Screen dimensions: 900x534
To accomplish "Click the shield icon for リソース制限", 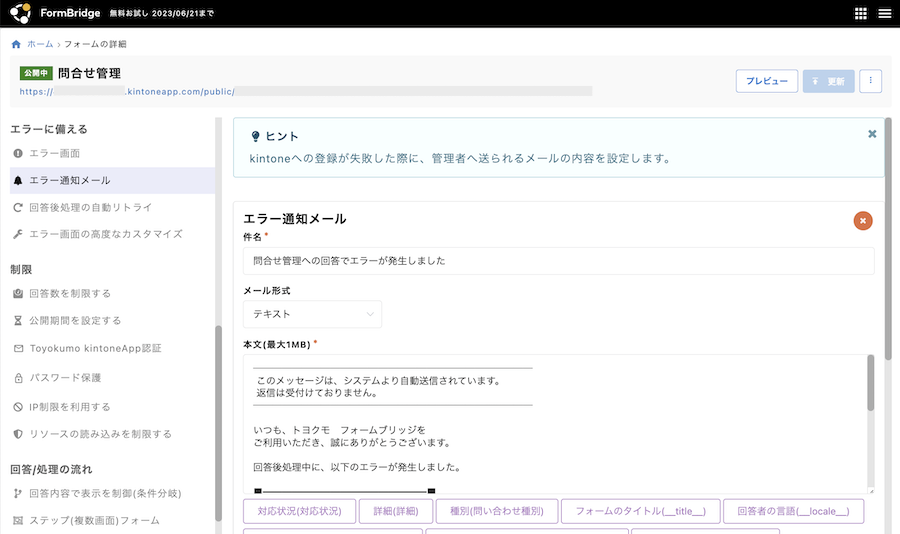I will tap(18, 434).
